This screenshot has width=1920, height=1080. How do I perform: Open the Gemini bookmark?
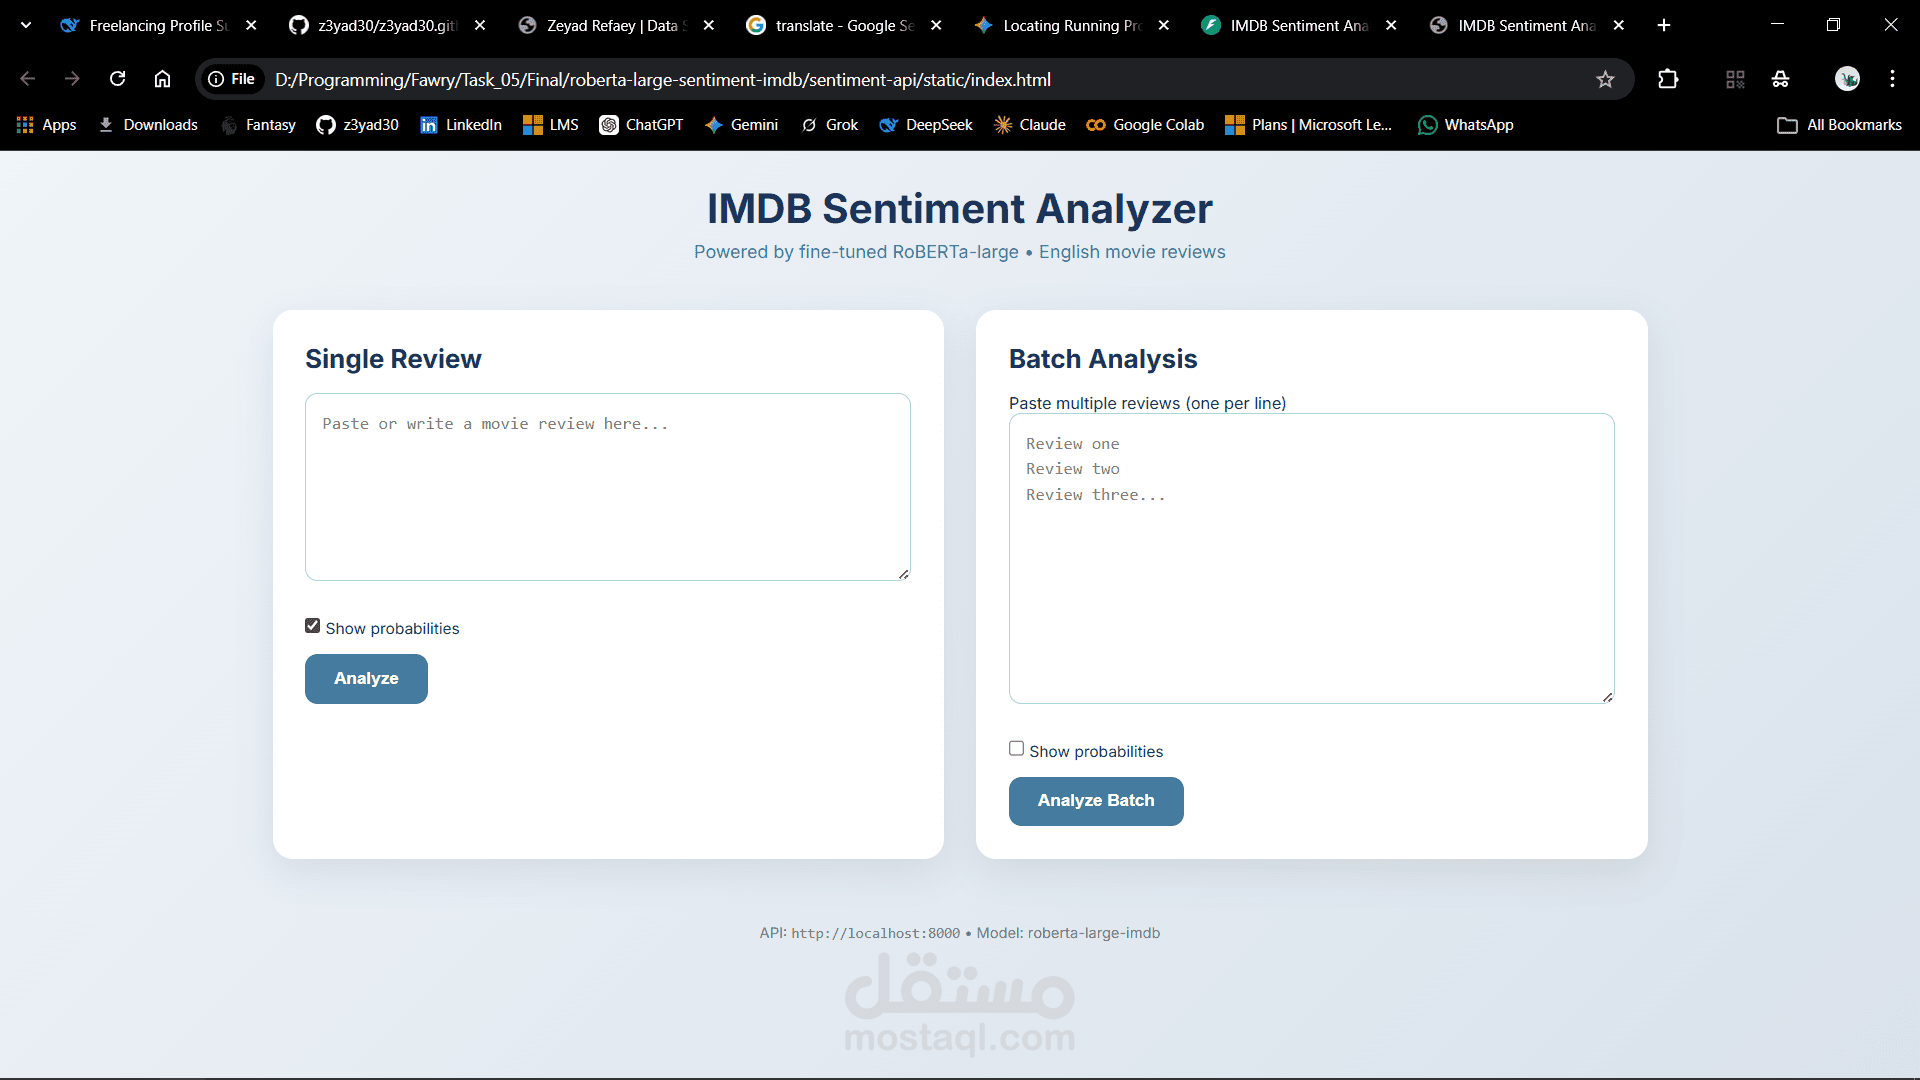click(741, 125)
